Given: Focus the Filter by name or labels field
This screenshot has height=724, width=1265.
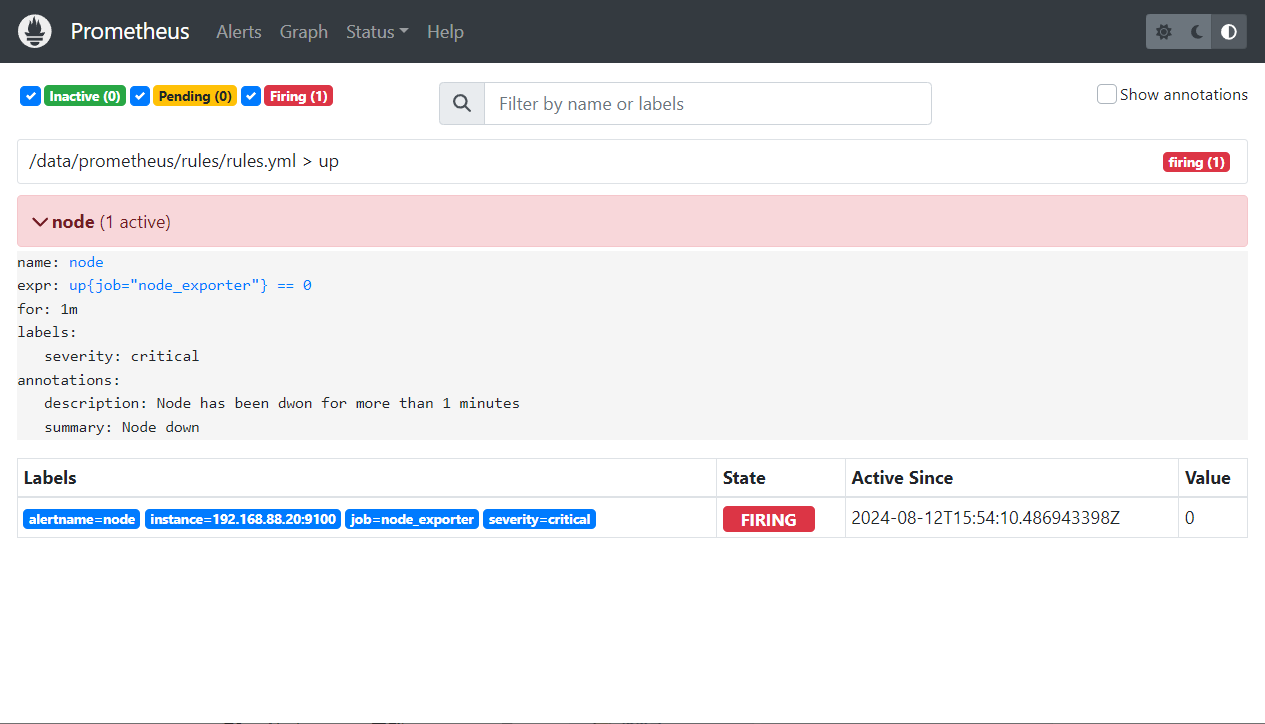Looking at the screenshot, I should click(707, 104).
